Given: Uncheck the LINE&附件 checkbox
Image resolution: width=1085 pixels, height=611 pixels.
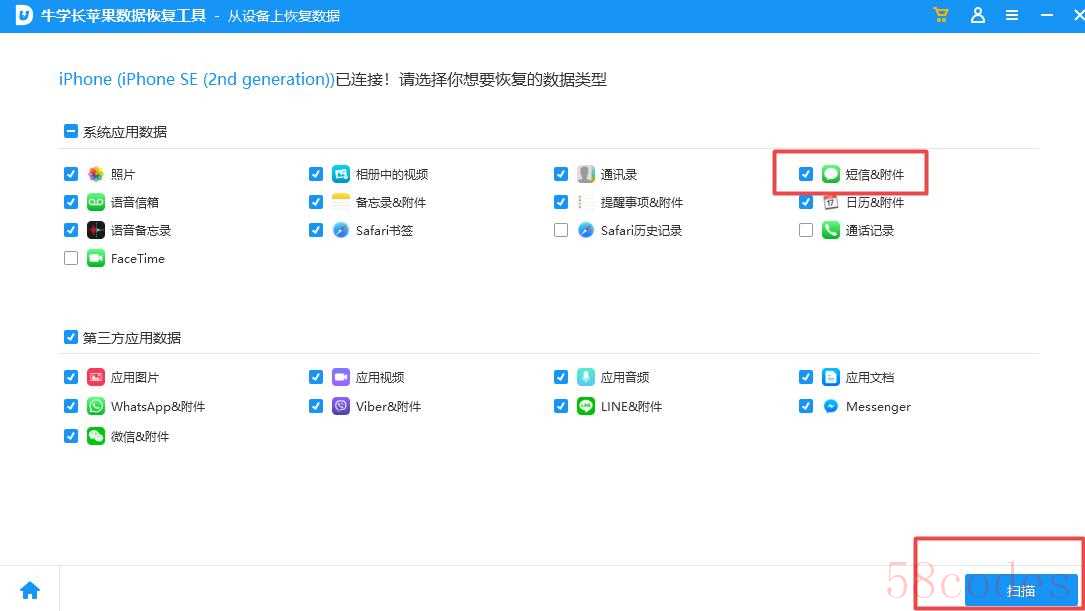Looking at the screenshot, I should pyautogui.click(x=560, y=405).
